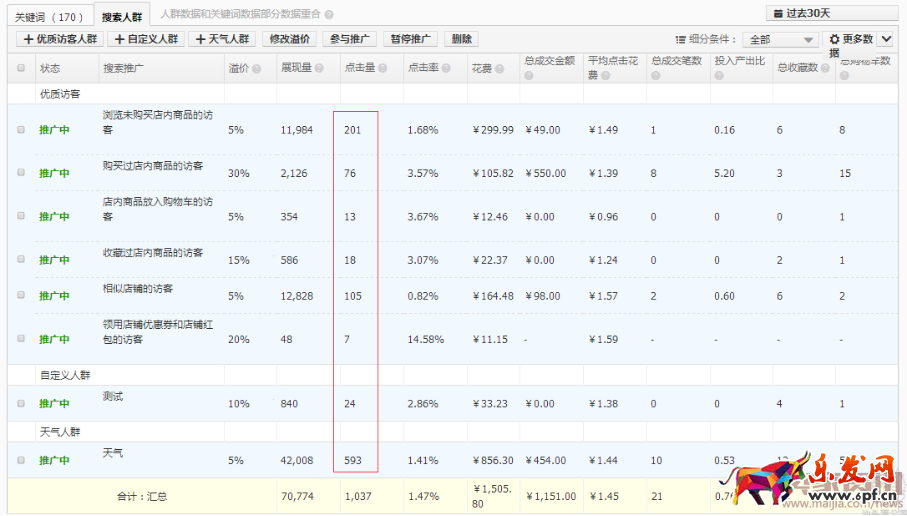Click the 合计：汇总 summary label

click(x=142, y=496)
